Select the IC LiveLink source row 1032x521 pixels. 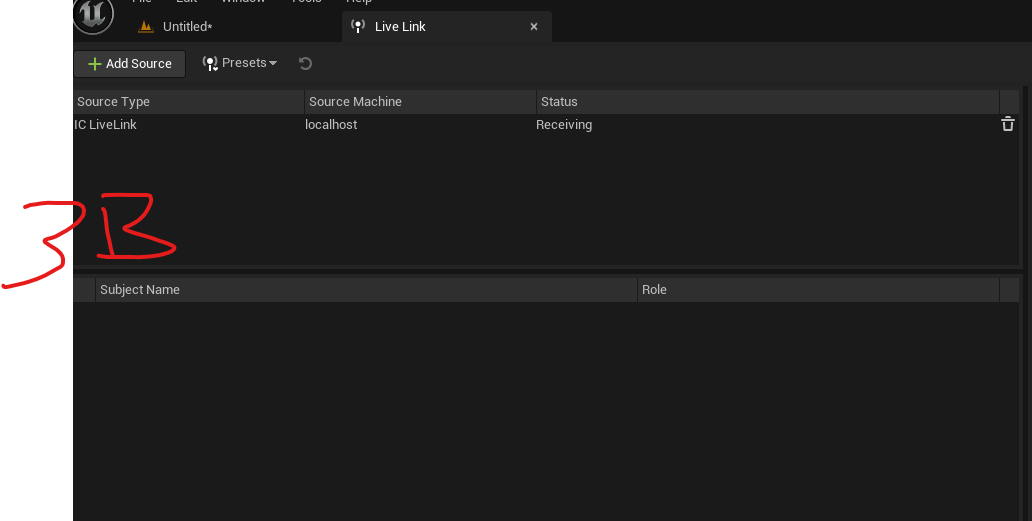[546, 124]
